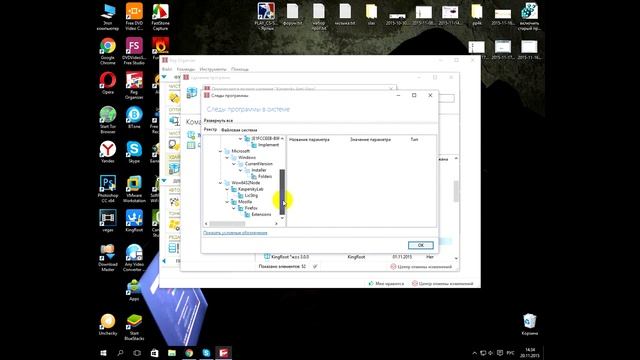Open Chrome from the taskbar

click(x=189, y=353)
